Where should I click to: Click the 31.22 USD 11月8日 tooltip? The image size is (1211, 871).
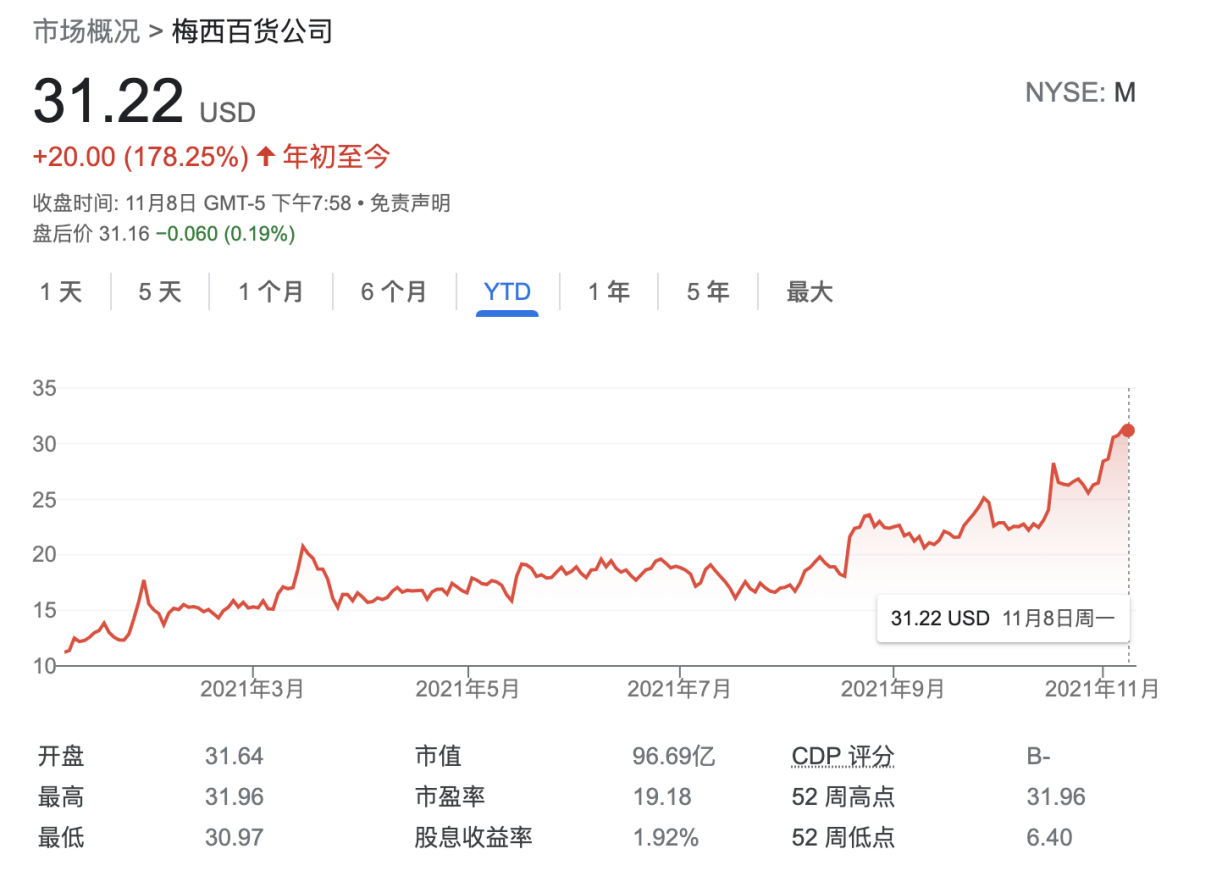[1001, 618]
